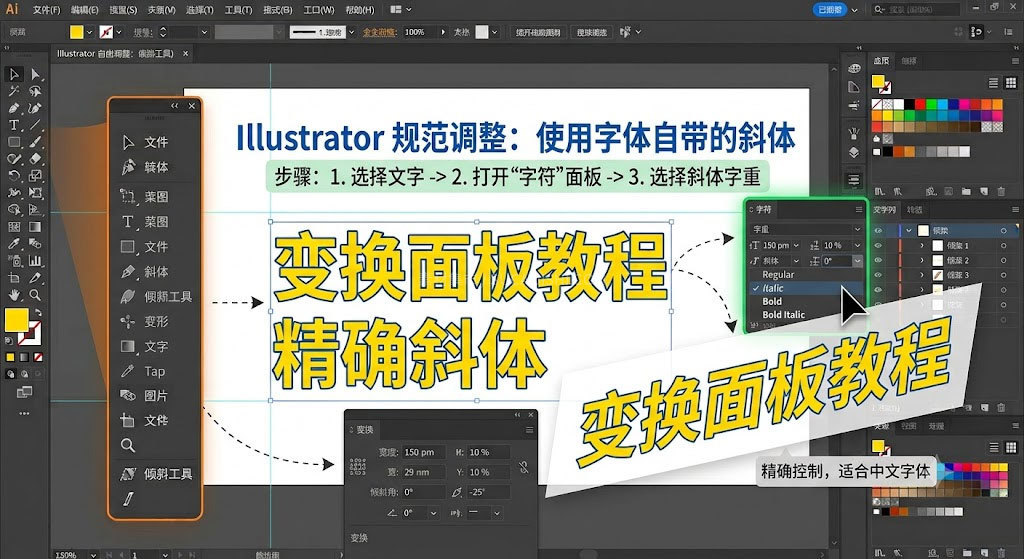
Task: Click target circle of layer ending in 1
Action: pos(1004,246)
